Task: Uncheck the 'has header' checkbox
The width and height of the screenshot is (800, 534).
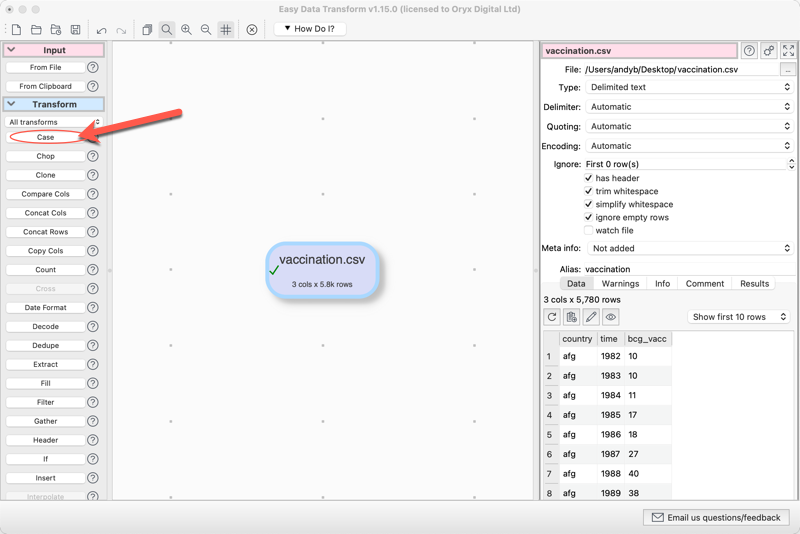Action: [x=589, y=178]
